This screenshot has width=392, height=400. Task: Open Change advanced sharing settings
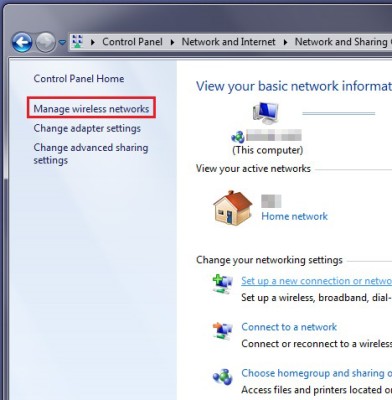[91, 154]
